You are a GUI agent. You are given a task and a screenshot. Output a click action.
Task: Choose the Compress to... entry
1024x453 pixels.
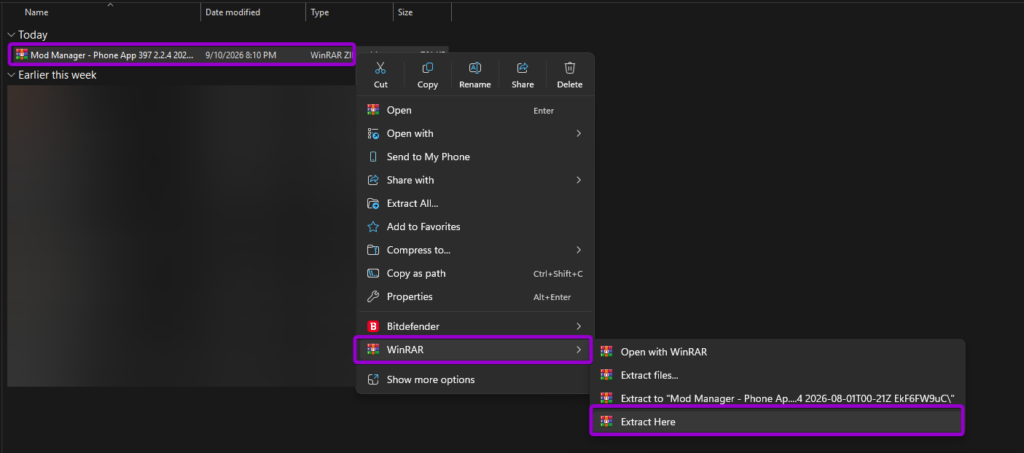coord(475,250)
